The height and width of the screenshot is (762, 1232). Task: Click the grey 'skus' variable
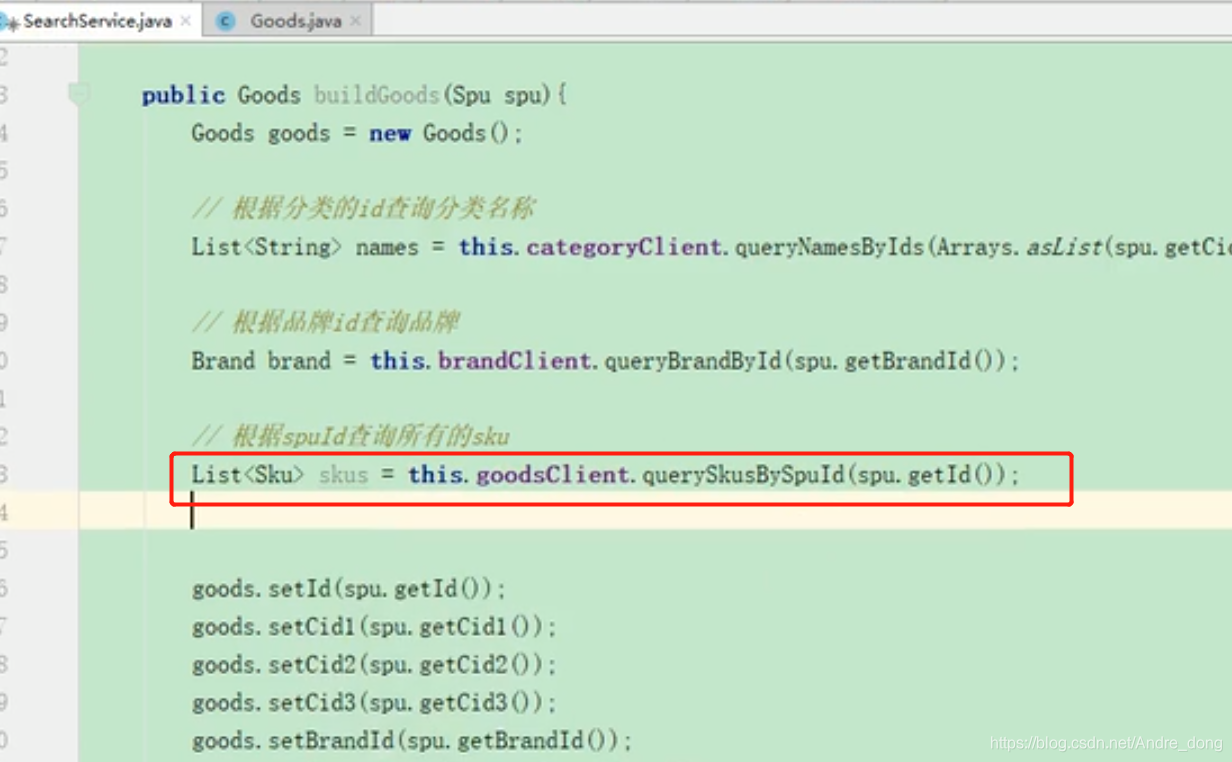[x=343, y=475]
